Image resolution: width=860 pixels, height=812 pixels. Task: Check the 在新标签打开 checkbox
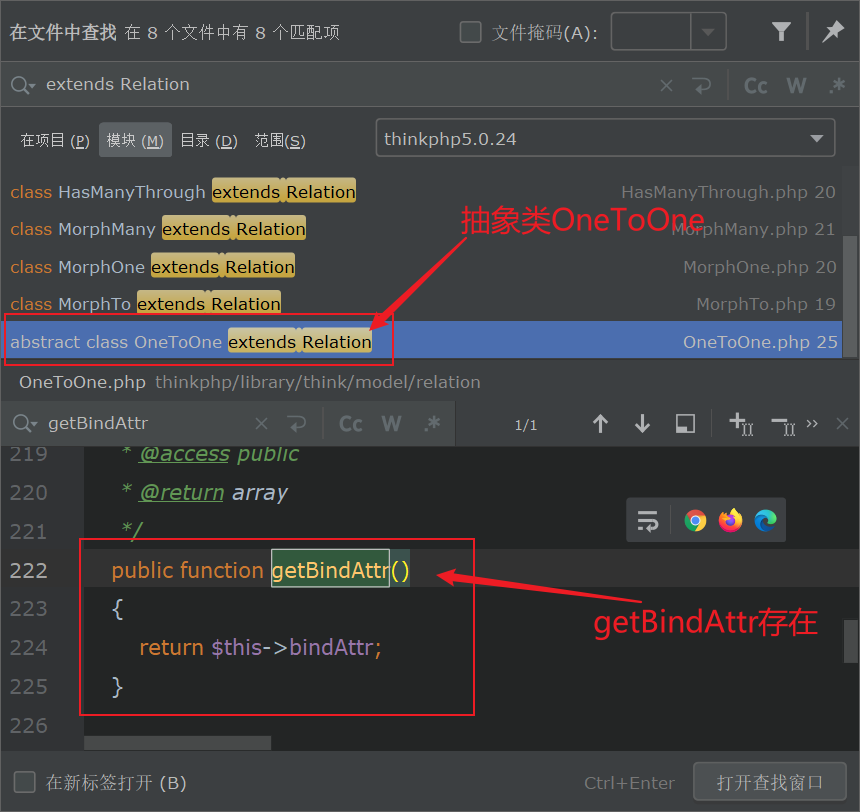[x=25, y=782]
